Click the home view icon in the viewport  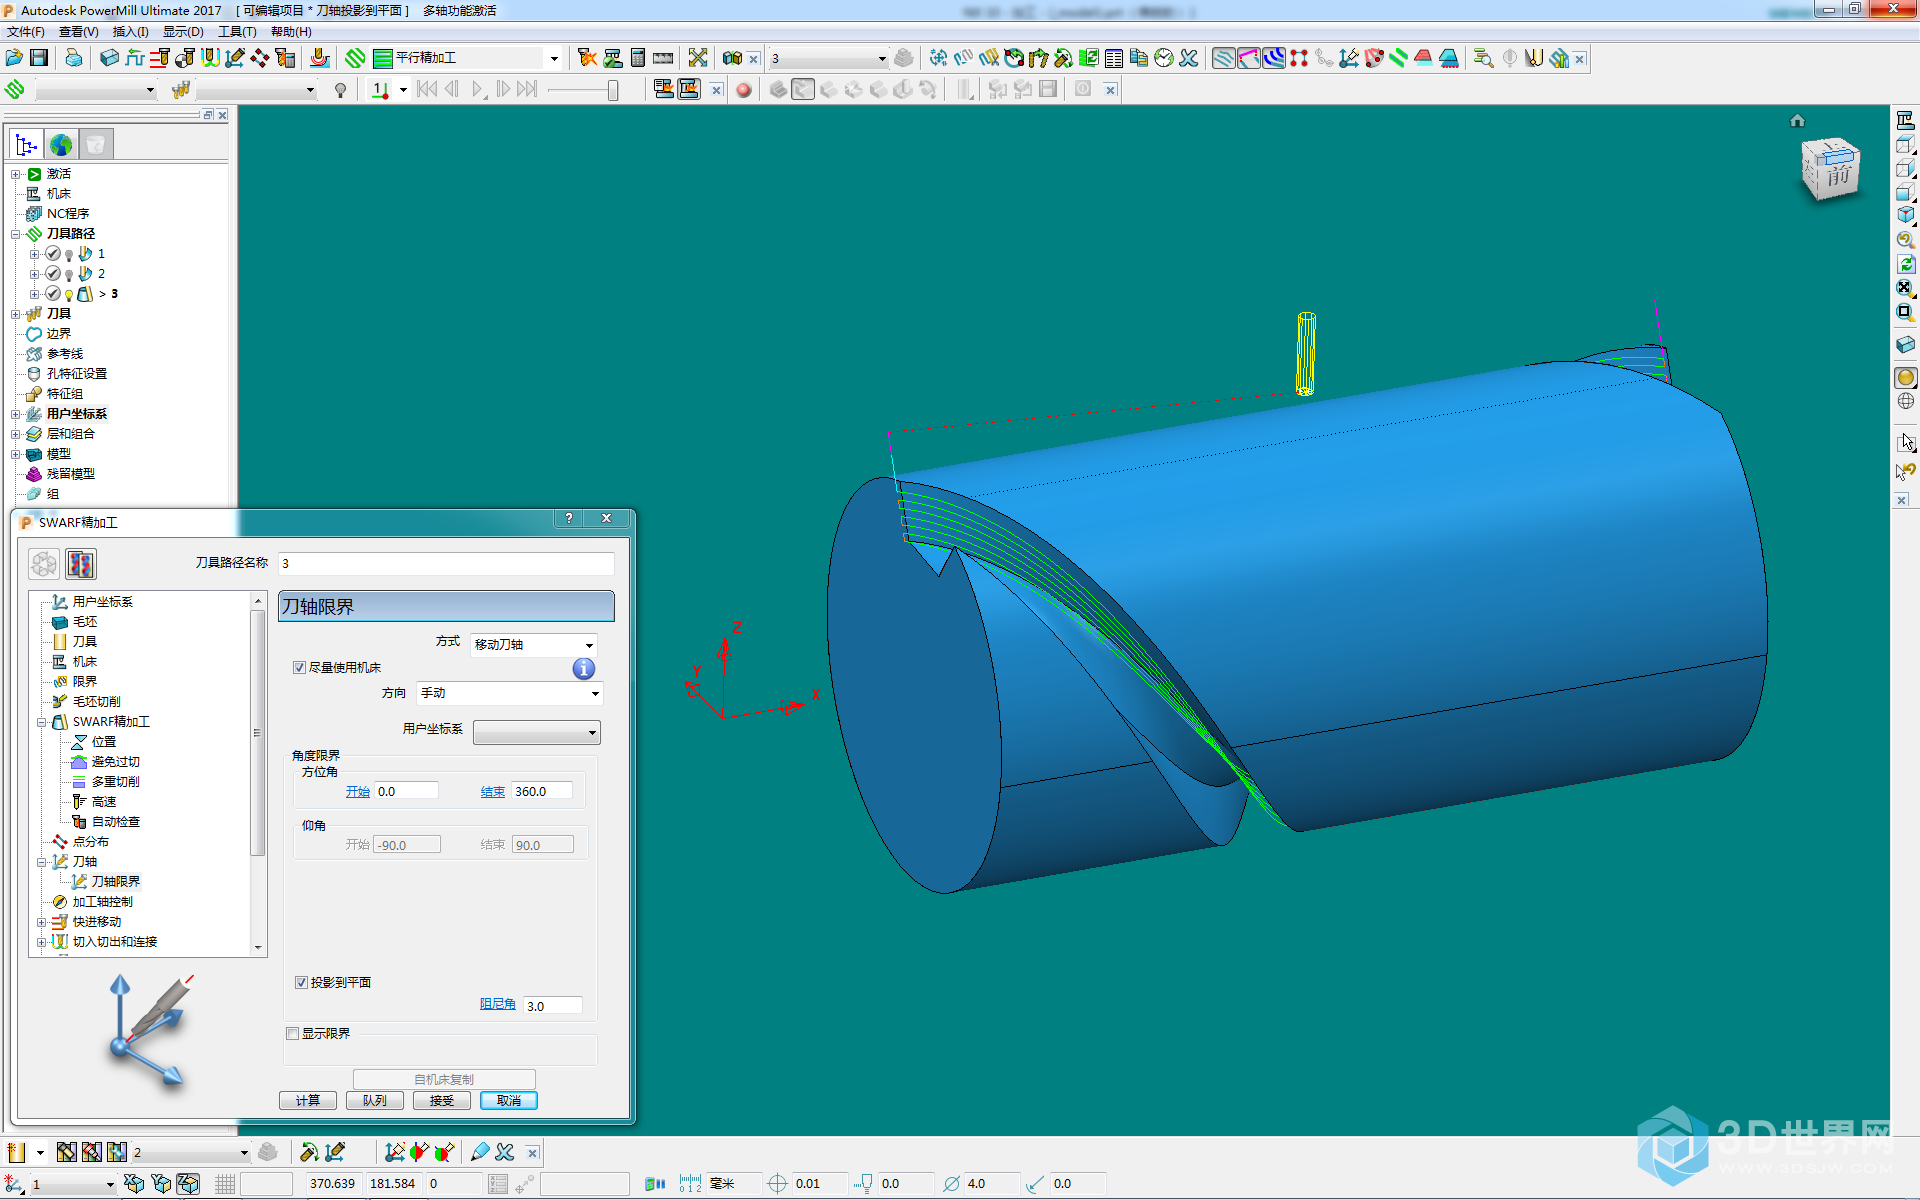coord(1797,121)
